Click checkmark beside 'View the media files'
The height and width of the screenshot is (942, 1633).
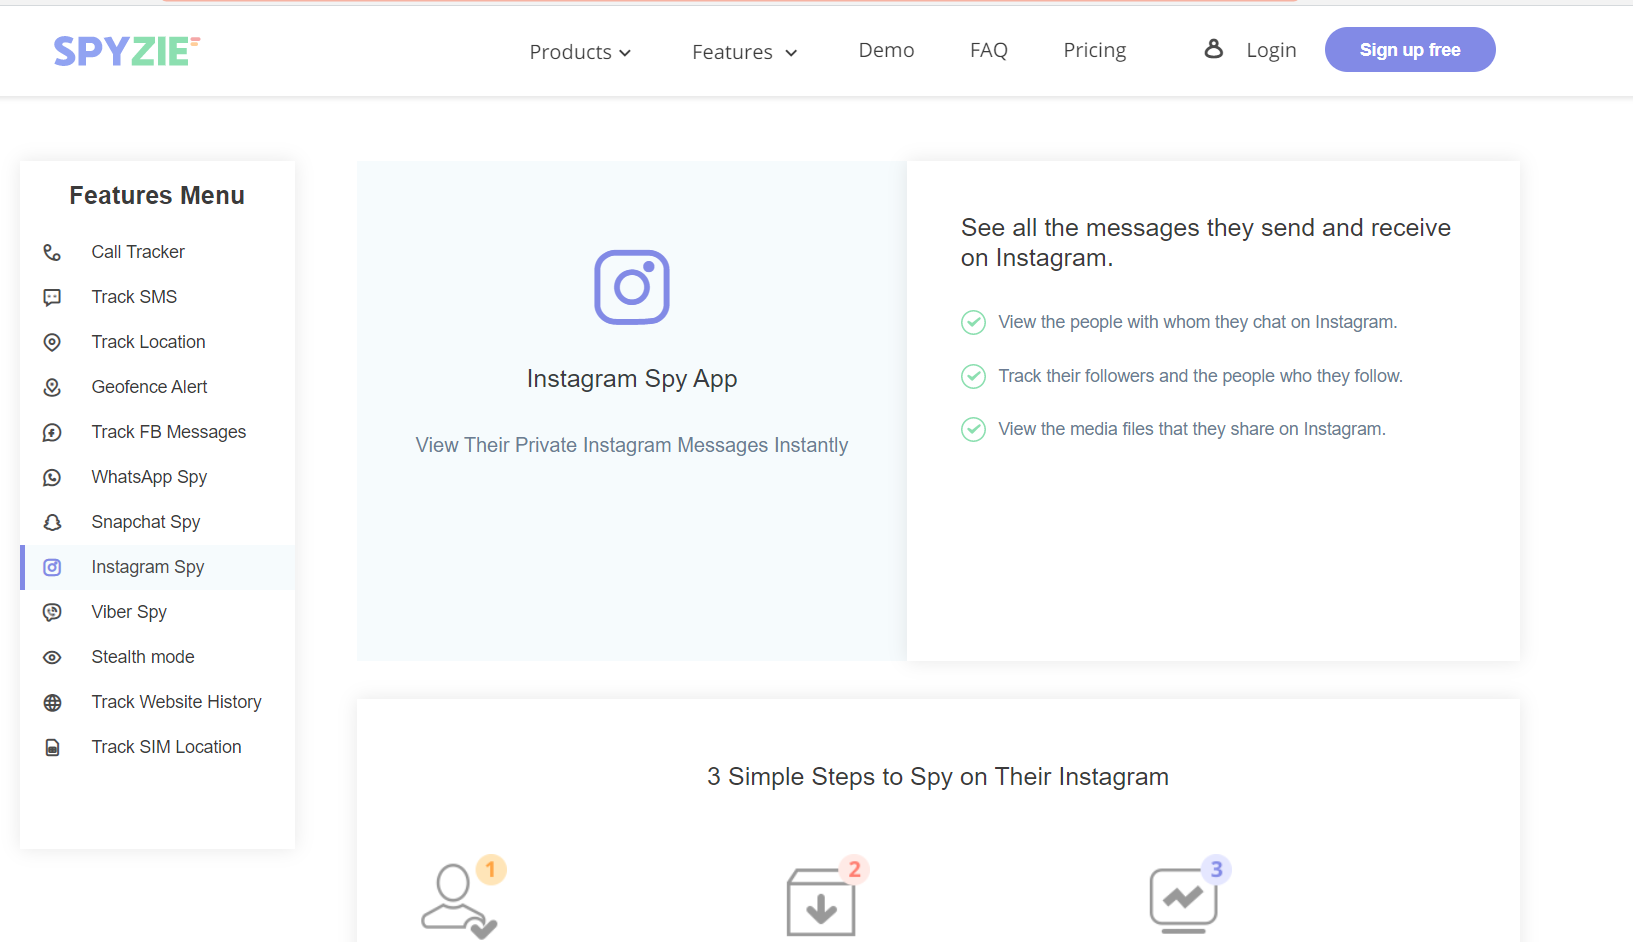[x=973, y=429]
